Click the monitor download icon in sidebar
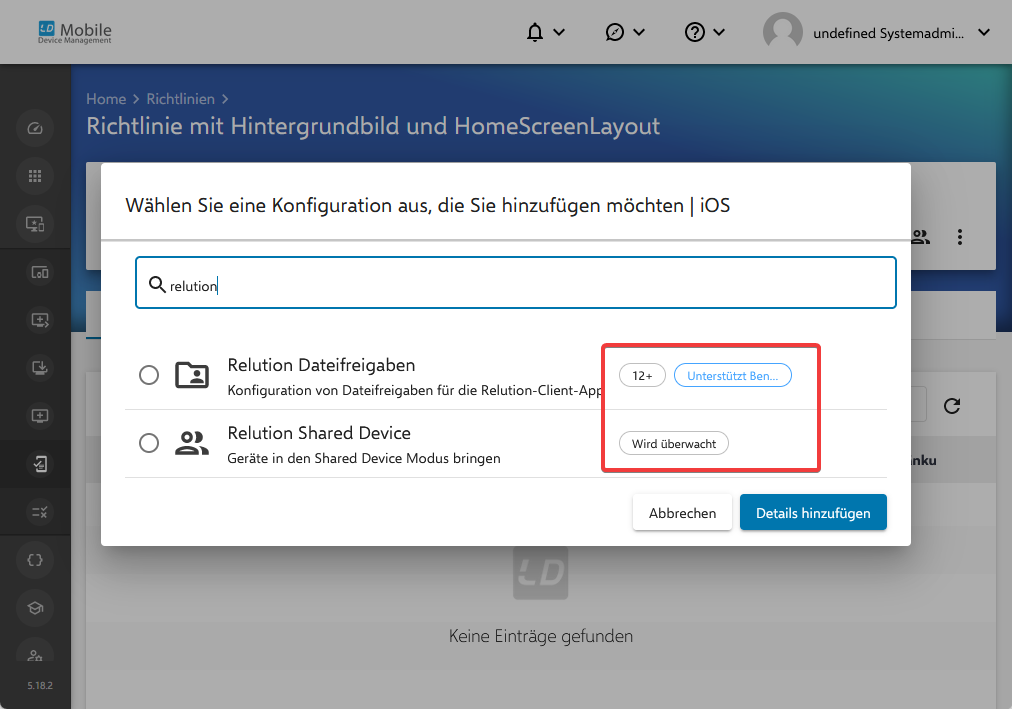 click(39, 368)
